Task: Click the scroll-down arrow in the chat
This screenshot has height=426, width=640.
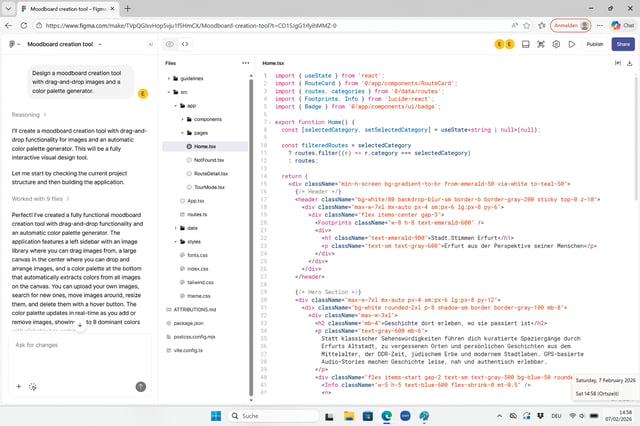Action: [80, 326]
